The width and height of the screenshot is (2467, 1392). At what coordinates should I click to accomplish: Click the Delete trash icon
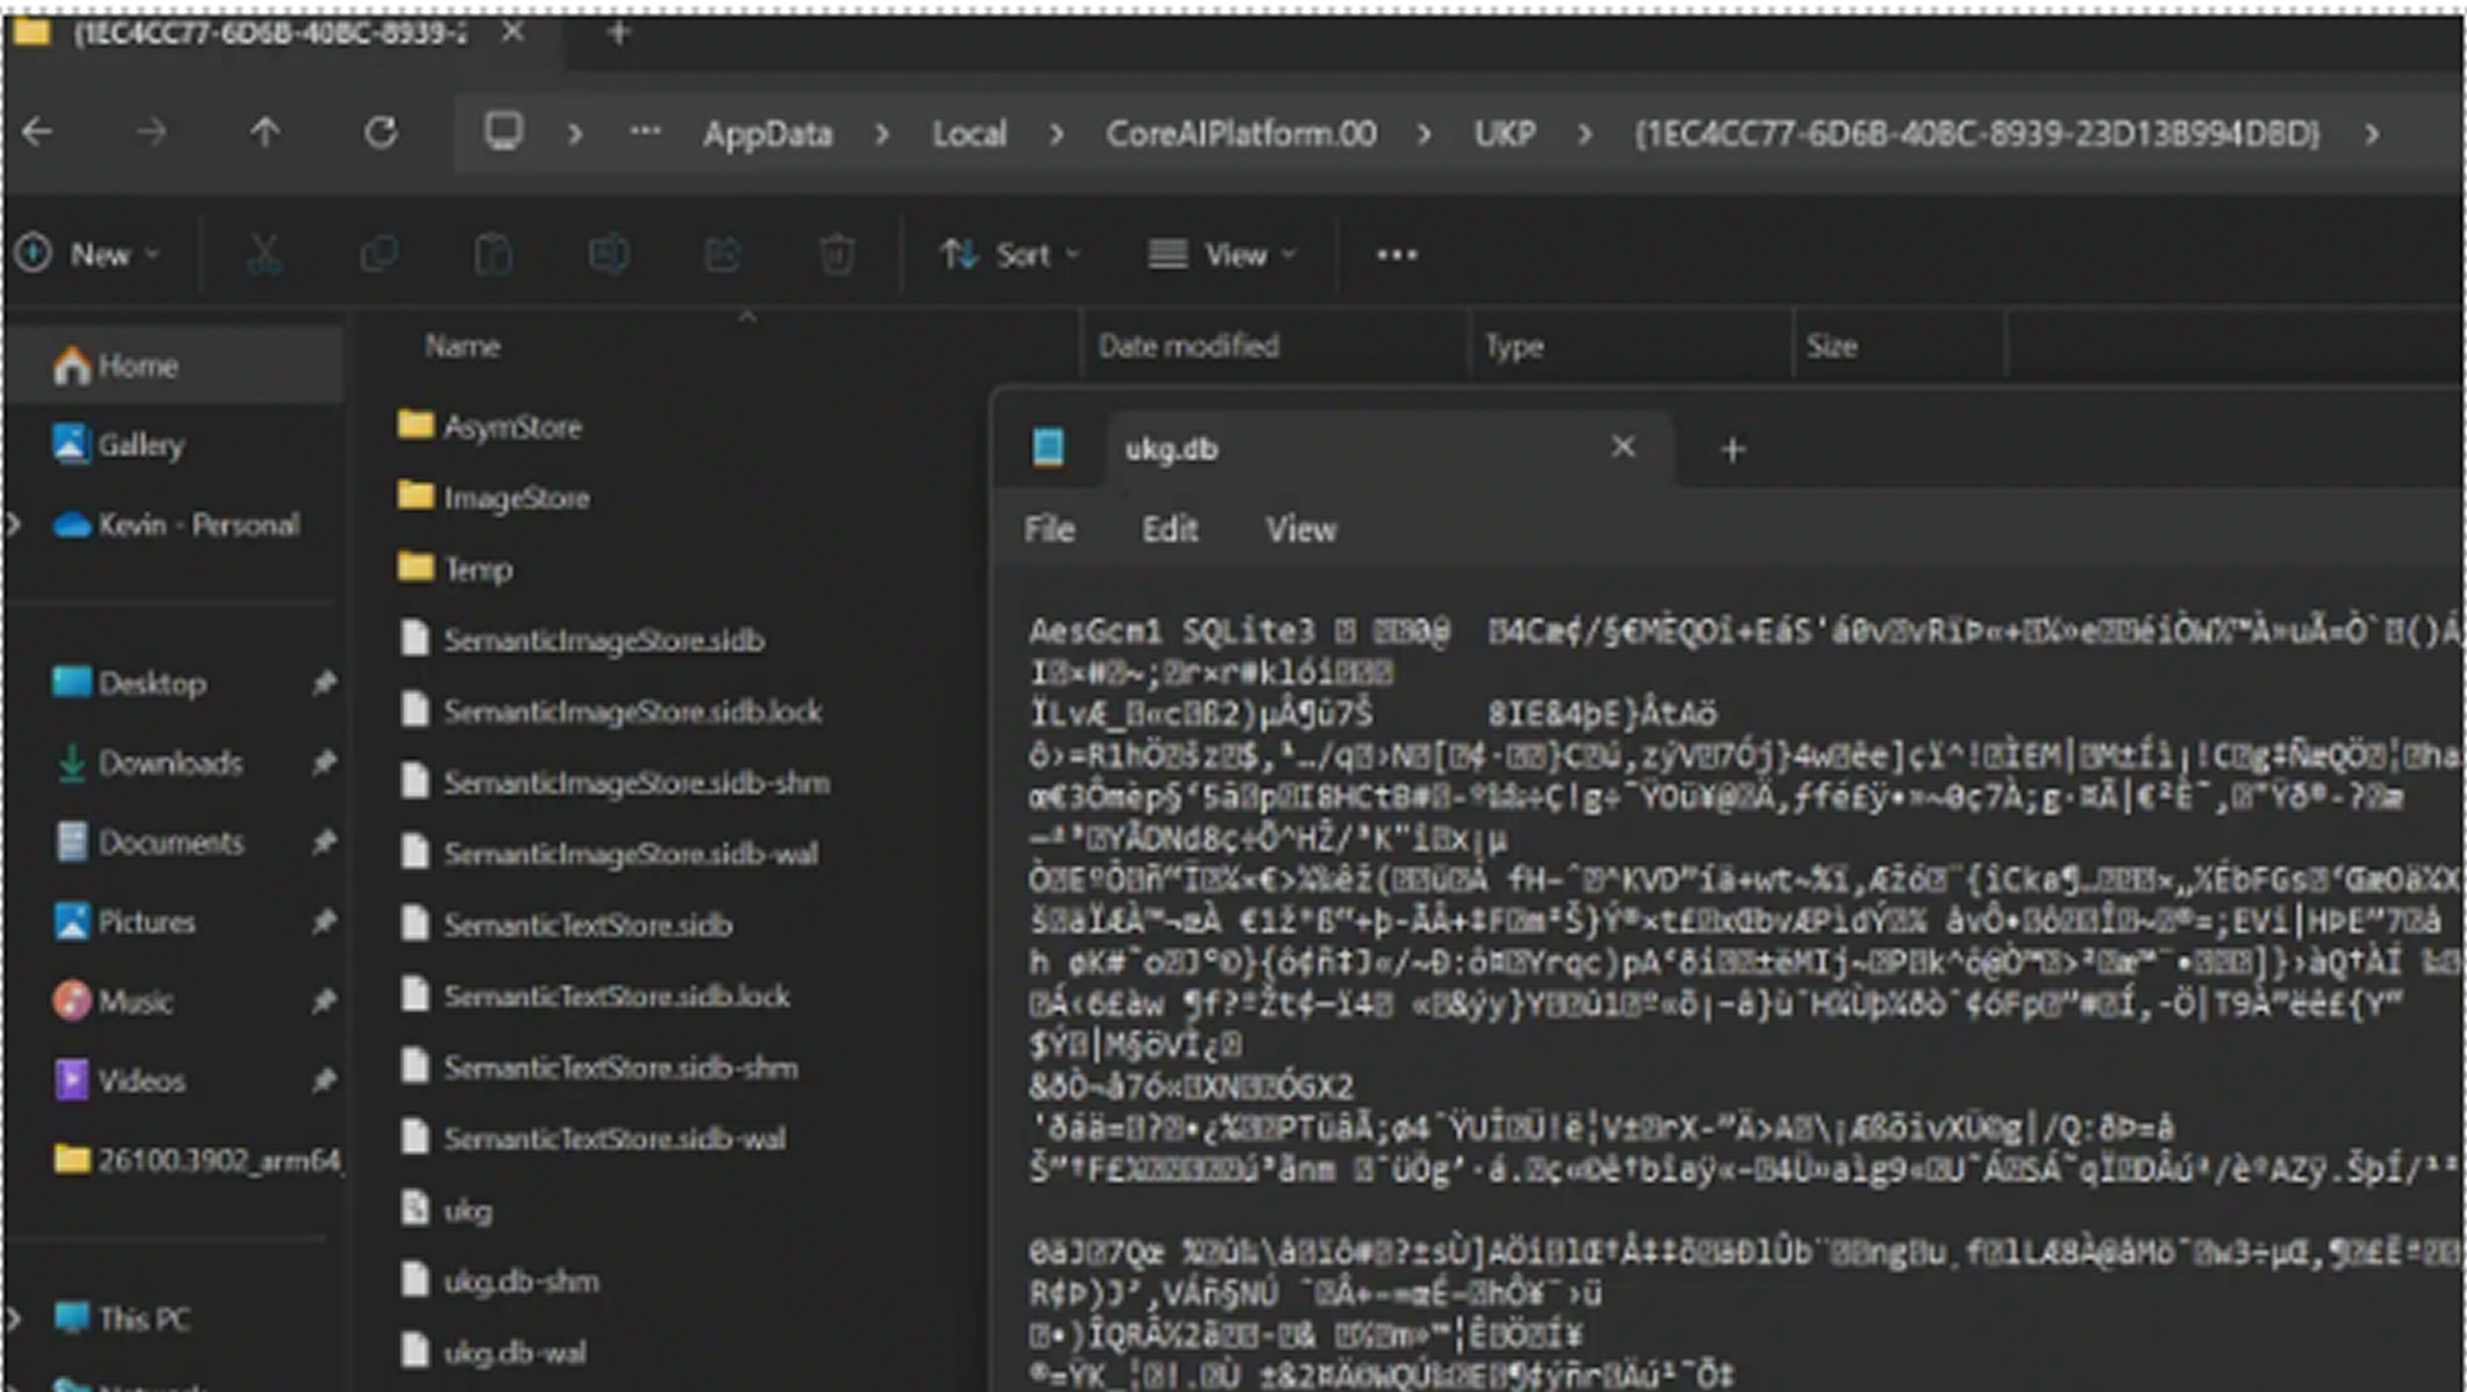click(836, 255)
